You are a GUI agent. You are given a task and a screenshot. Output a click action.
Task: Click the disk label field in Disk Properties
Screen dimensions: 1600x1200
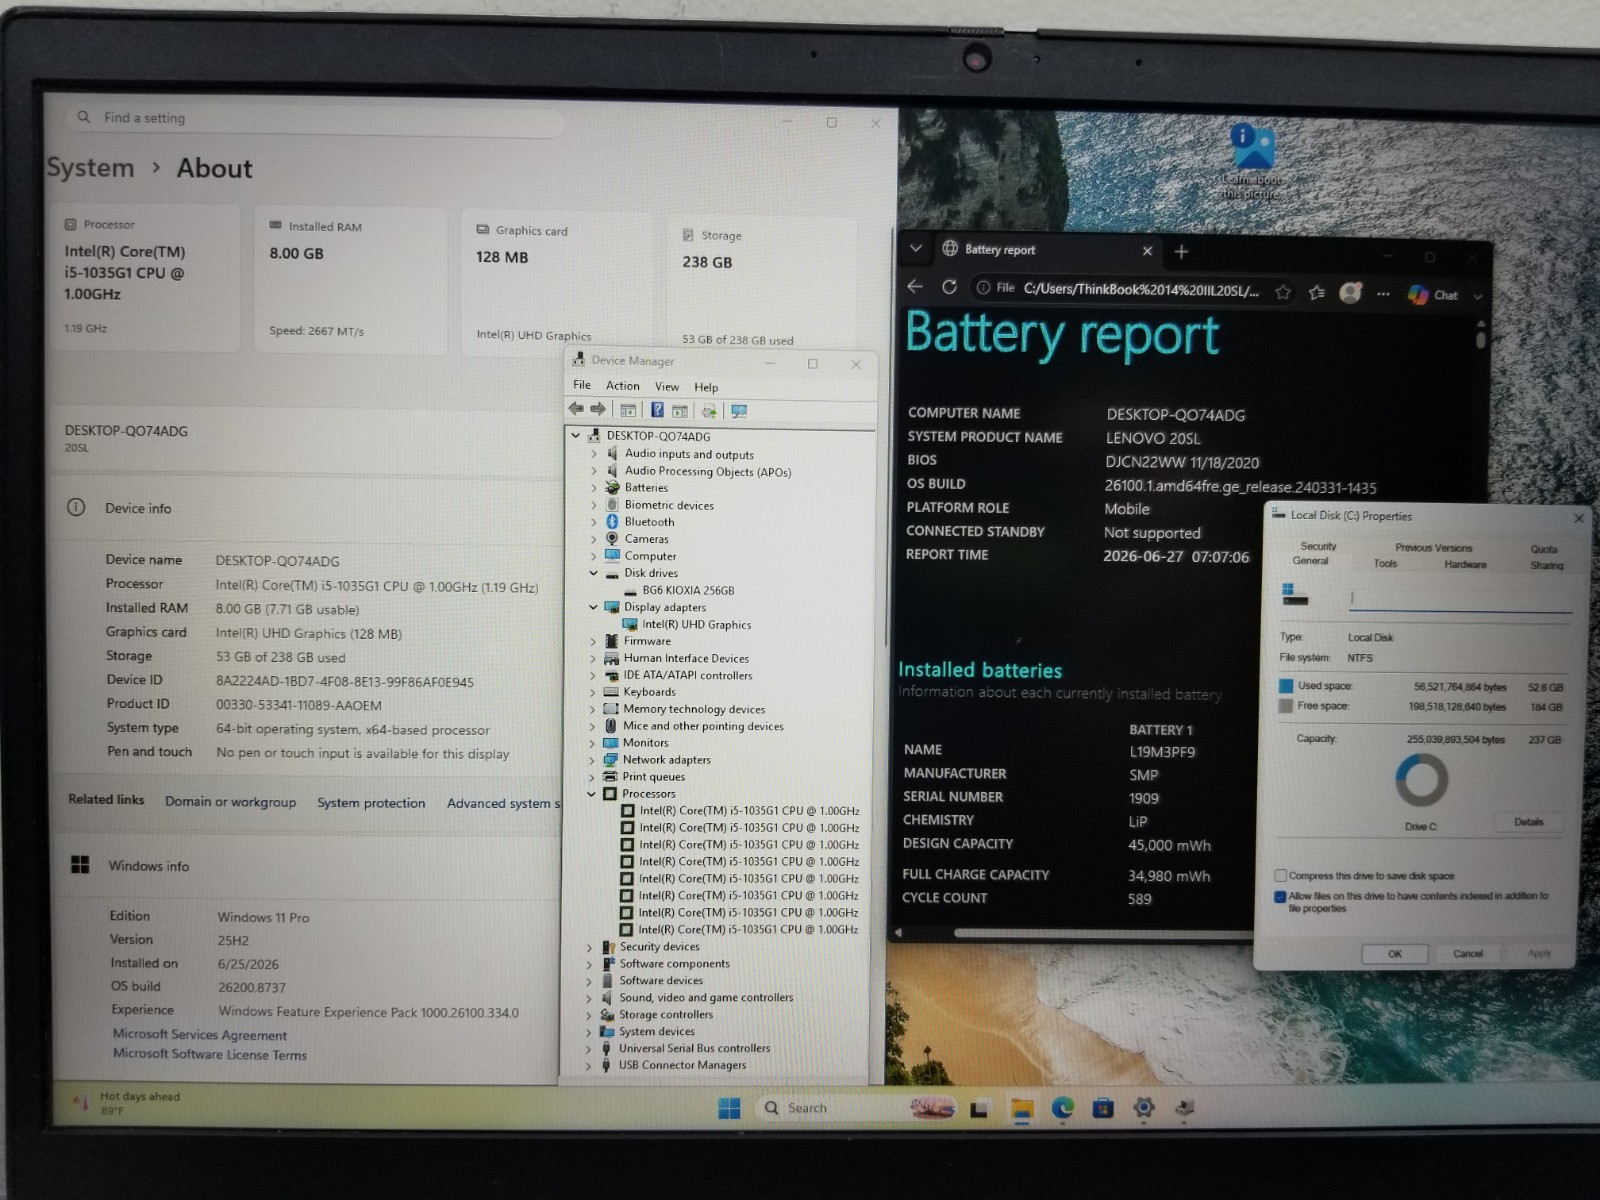(1460, 599)
